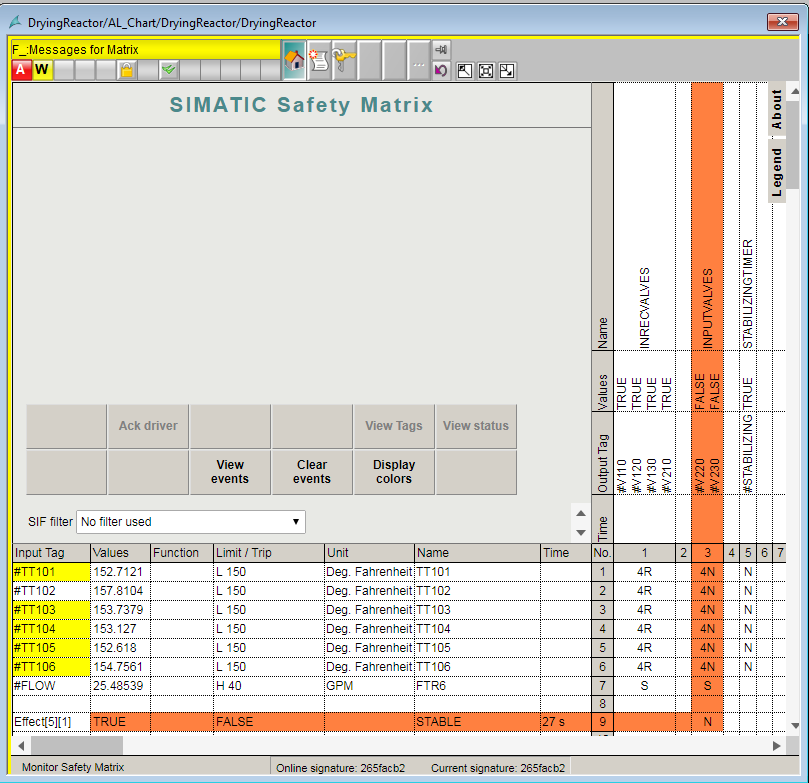Select the Effect[5][1] row label

(x=52, y=722)
